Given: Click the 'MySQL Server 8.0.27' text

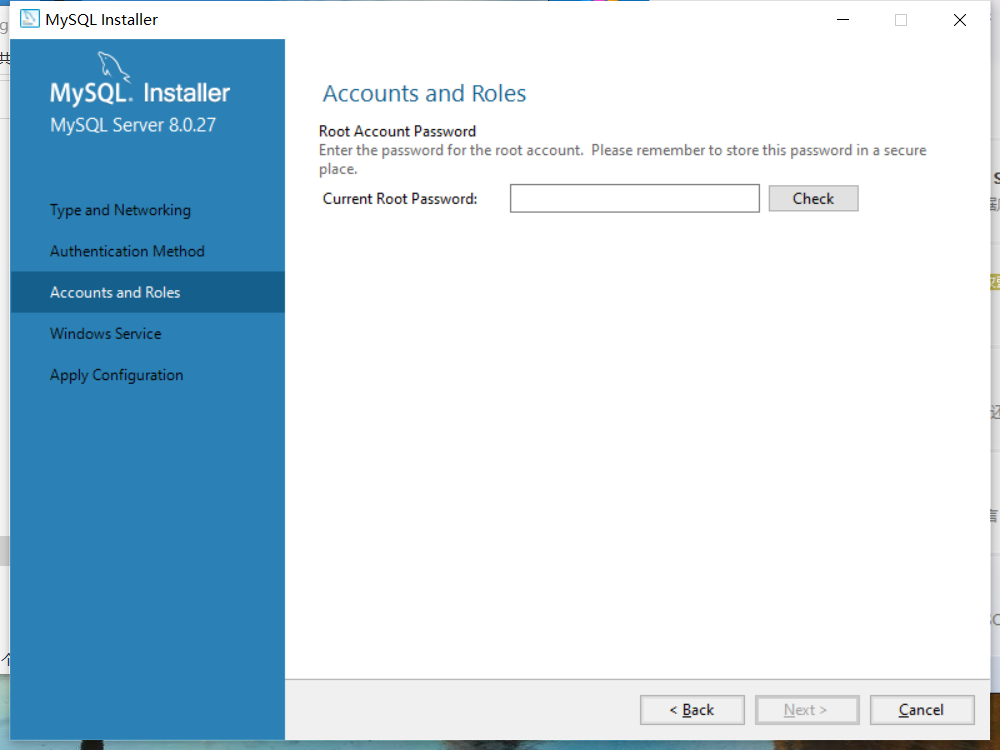Looking at the screenshot, I should click(133, 125).
